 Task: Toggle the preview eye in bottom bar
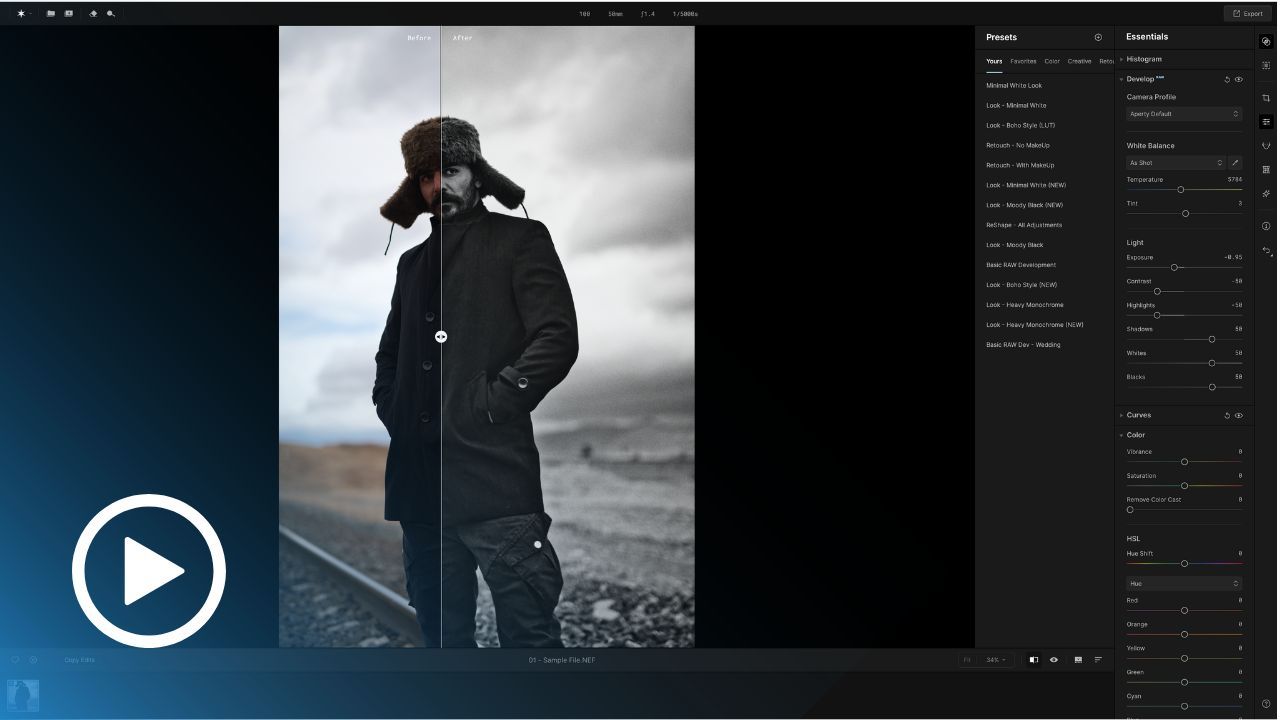(1054, 660)
